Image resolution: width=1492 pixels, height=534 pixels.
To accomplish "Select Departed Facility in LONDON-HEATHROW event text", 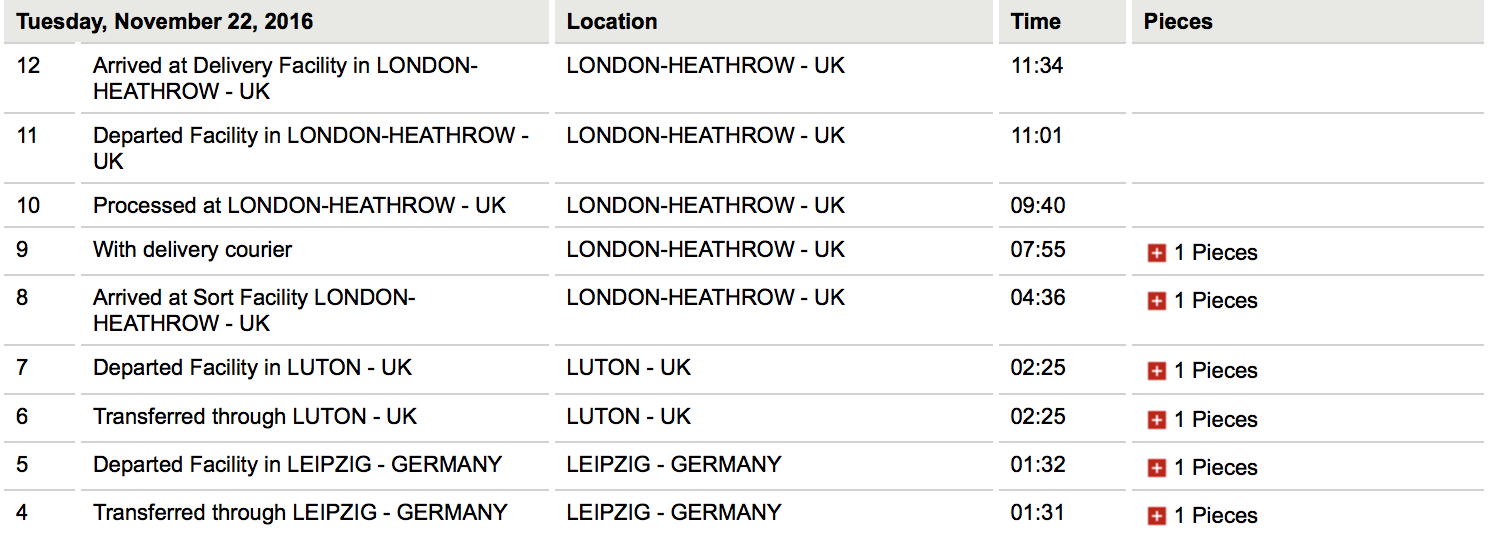I will click(x=310, y=148).
